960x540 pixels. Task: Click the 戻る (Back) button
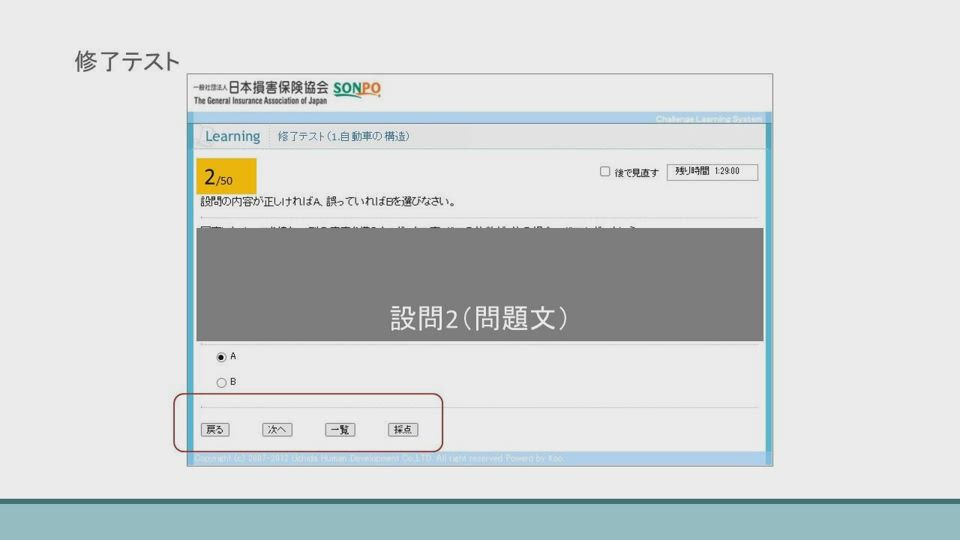click(215, 430)
